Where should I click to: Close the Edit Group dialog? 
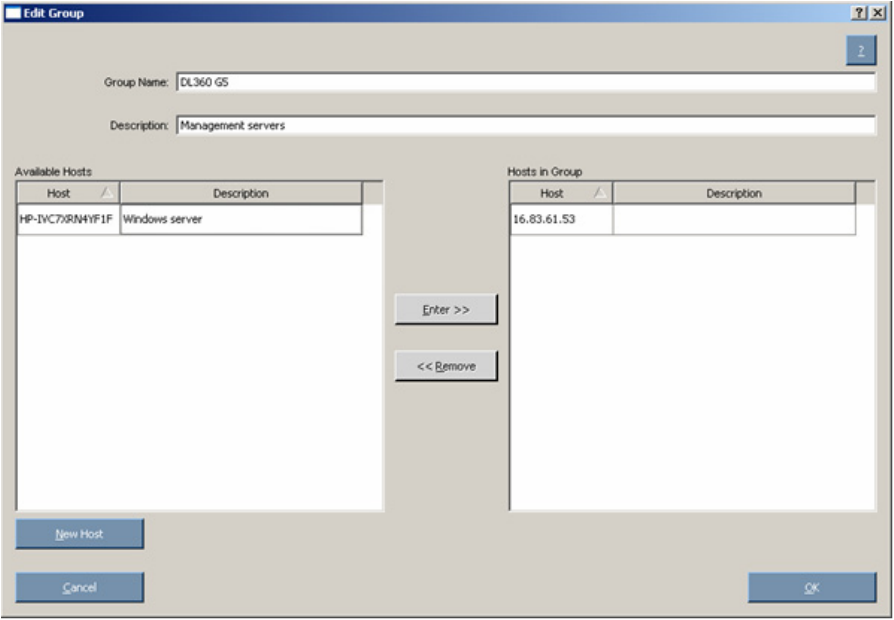click(877, 13)
